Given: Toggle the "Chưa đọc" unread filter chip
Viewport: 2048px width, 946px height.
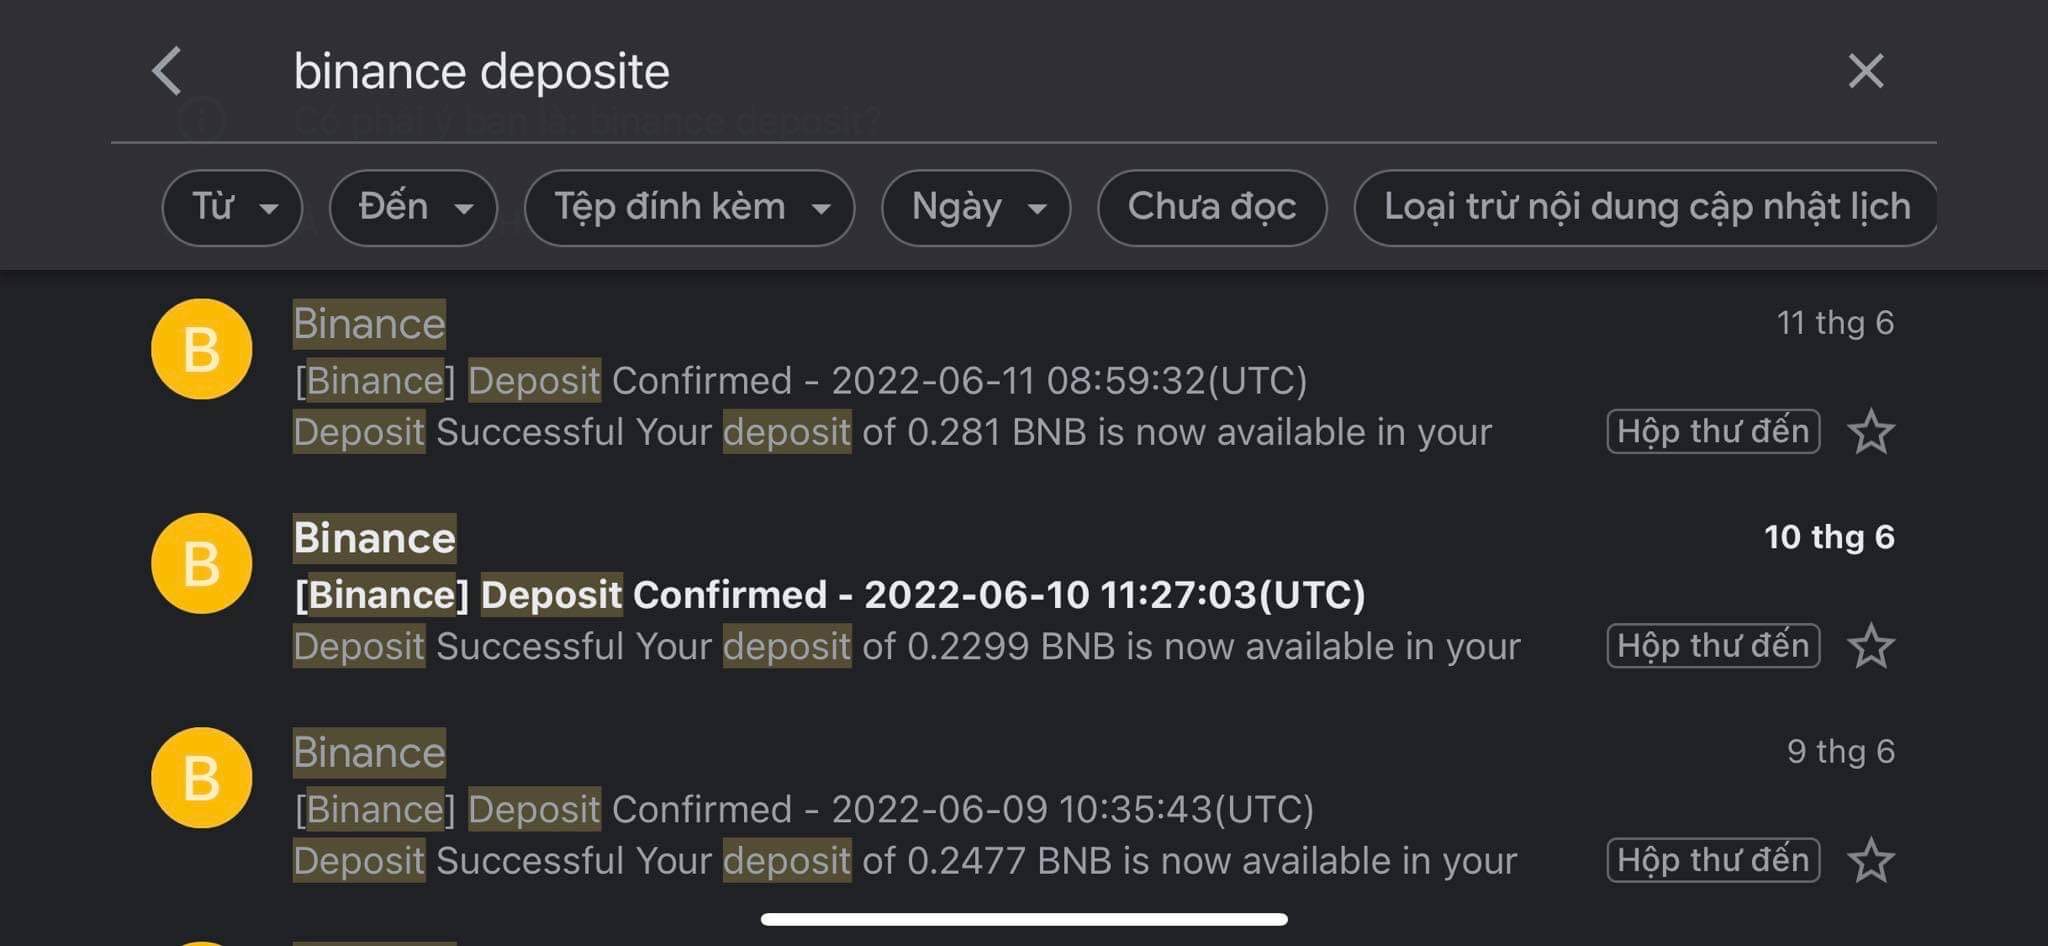Looking at the screenshot, I should pyautogui.click(x=1212, y=208).
